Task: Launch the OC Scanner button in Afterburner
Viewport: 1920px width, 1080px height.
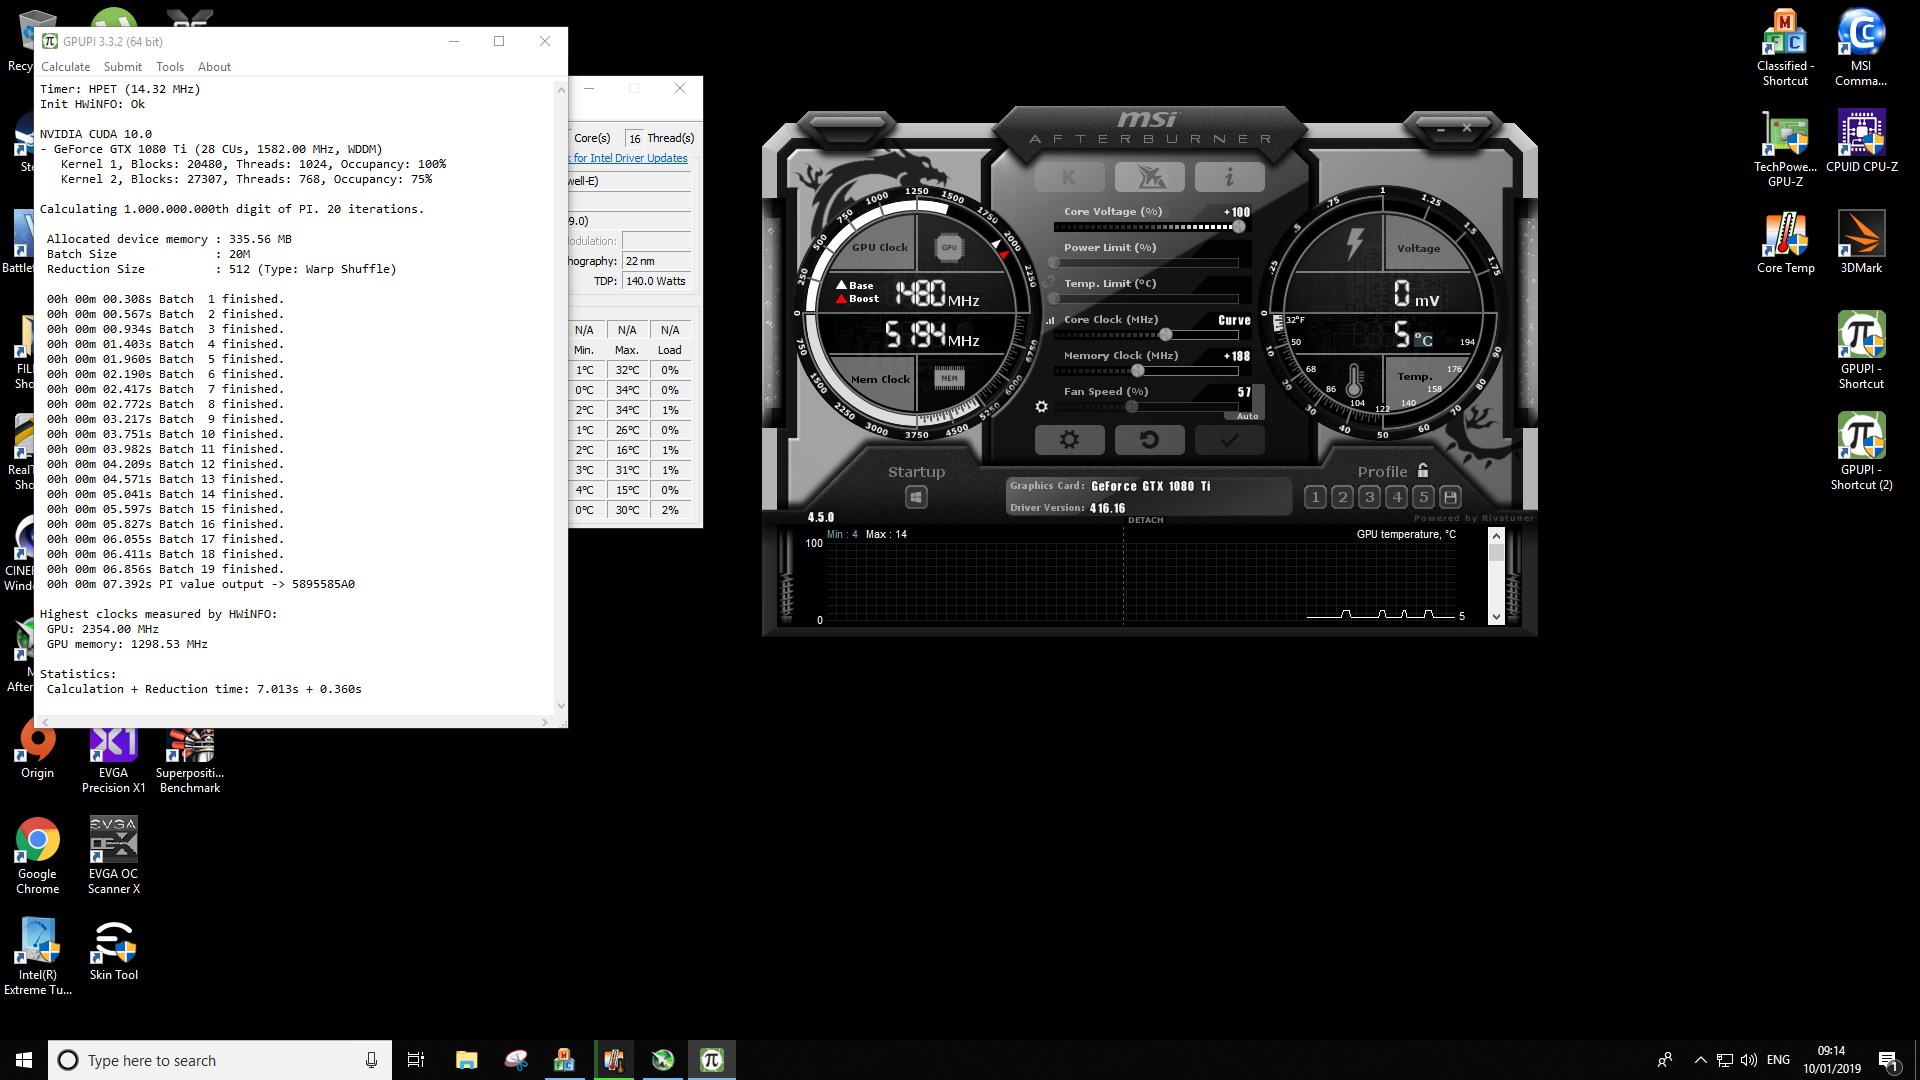Action: tap(1150, 177)
